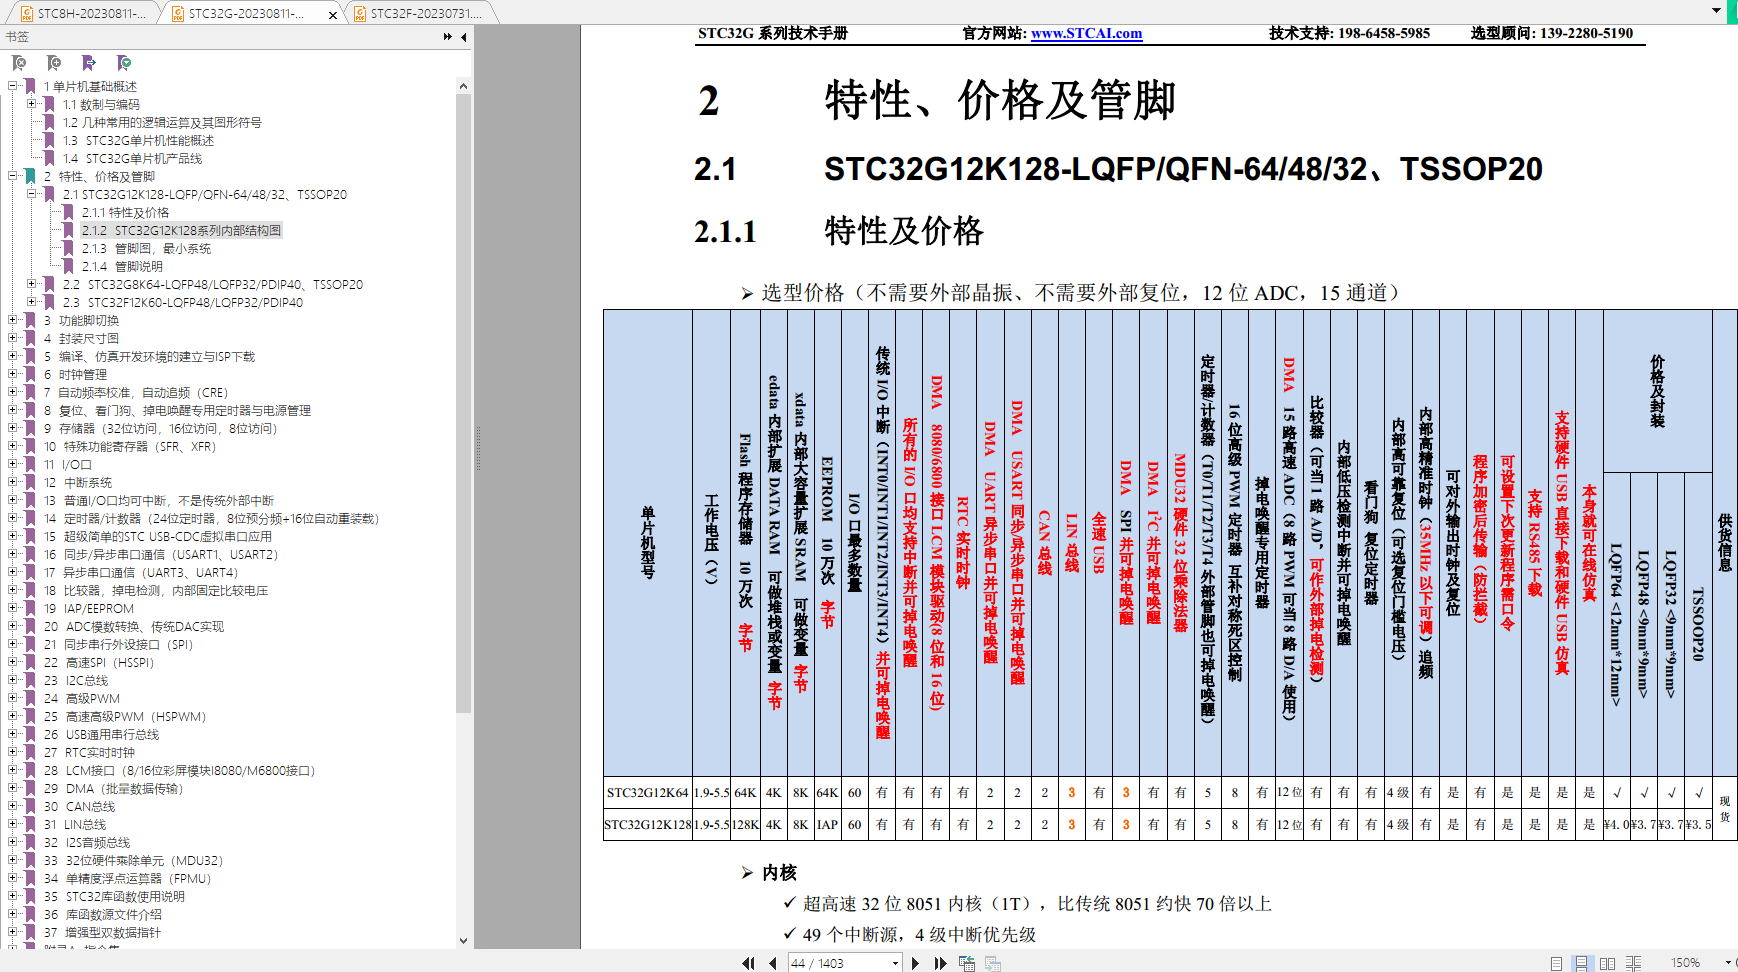The height and width of the screenshot is (972, 1738).
Task: Expand '3 功能脚切换' bookmark node
Action: [x=12, y=320]
